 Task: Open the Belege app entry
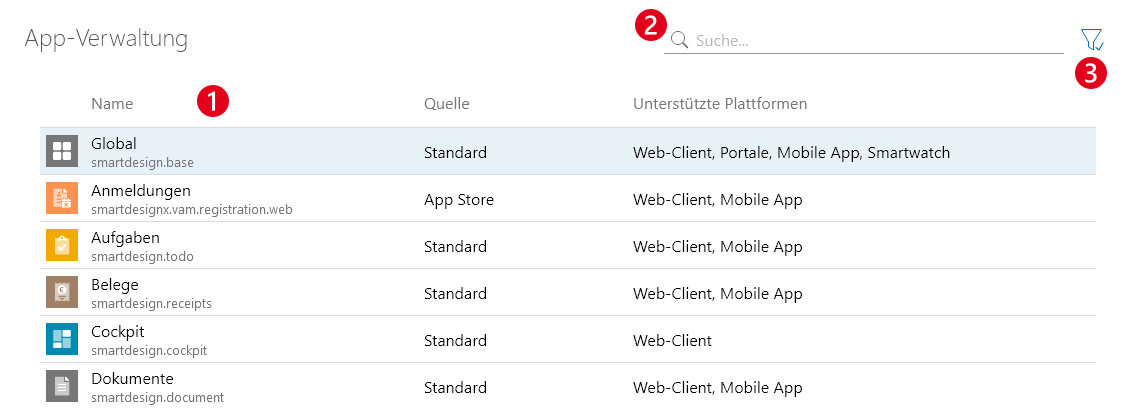click(115, 285)
